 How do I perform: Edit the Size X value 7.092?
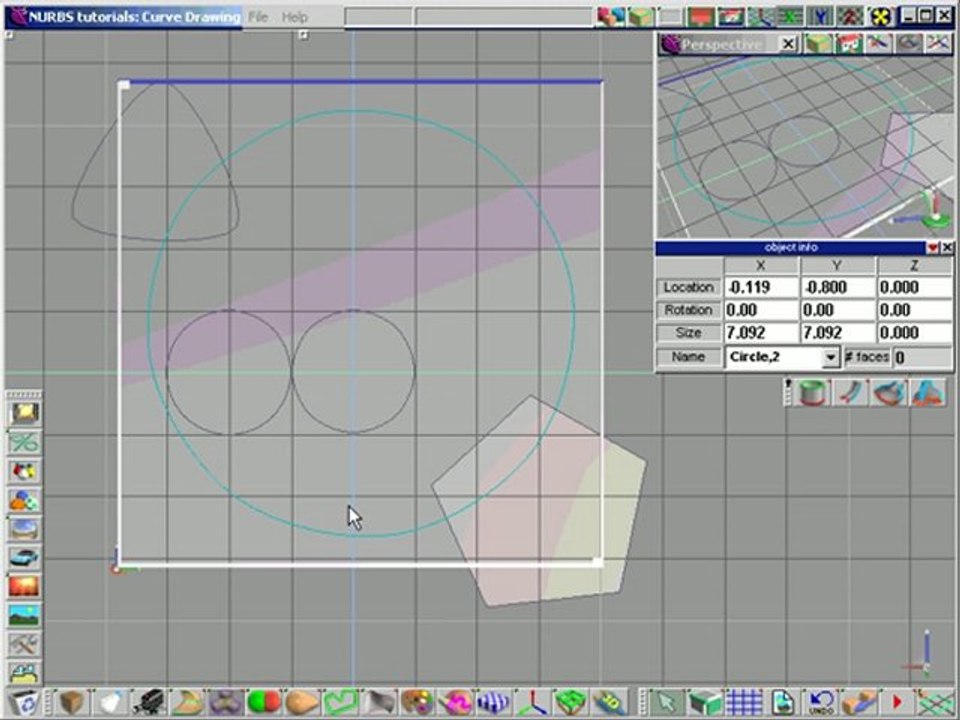(x=762, y=332)
